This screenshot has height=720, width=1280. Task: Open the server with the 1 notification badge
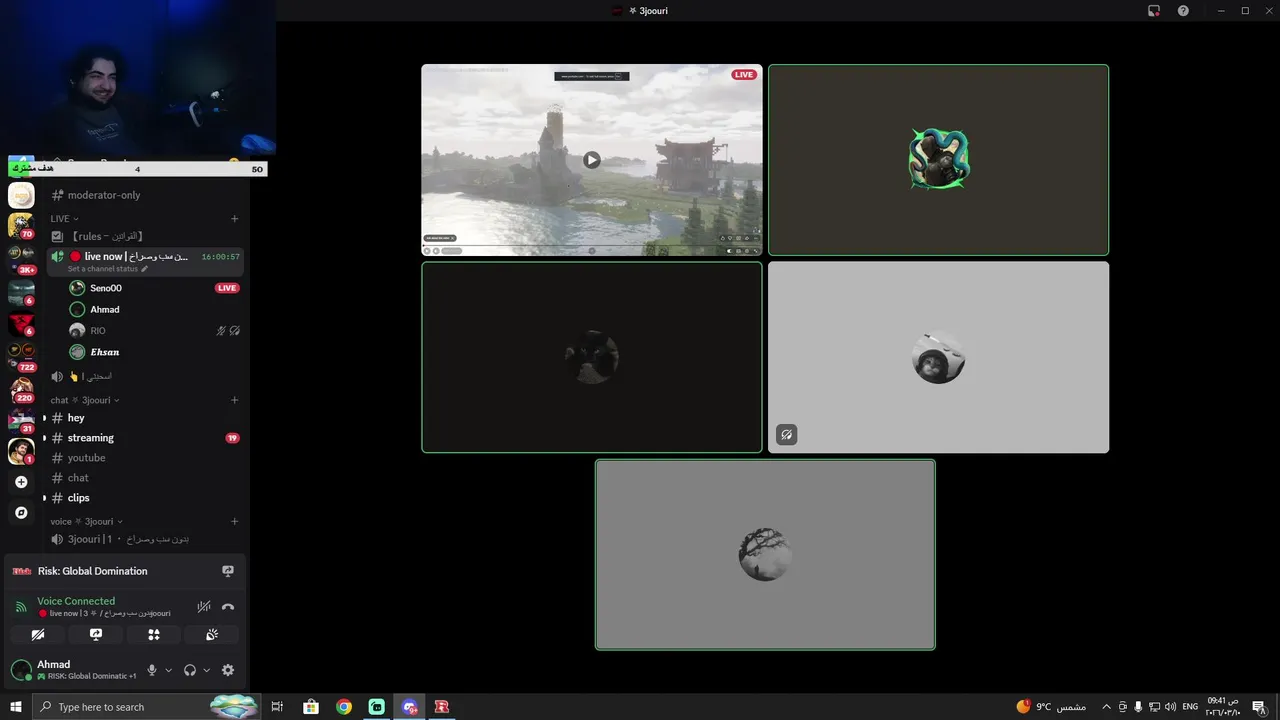tap(21, 452)
